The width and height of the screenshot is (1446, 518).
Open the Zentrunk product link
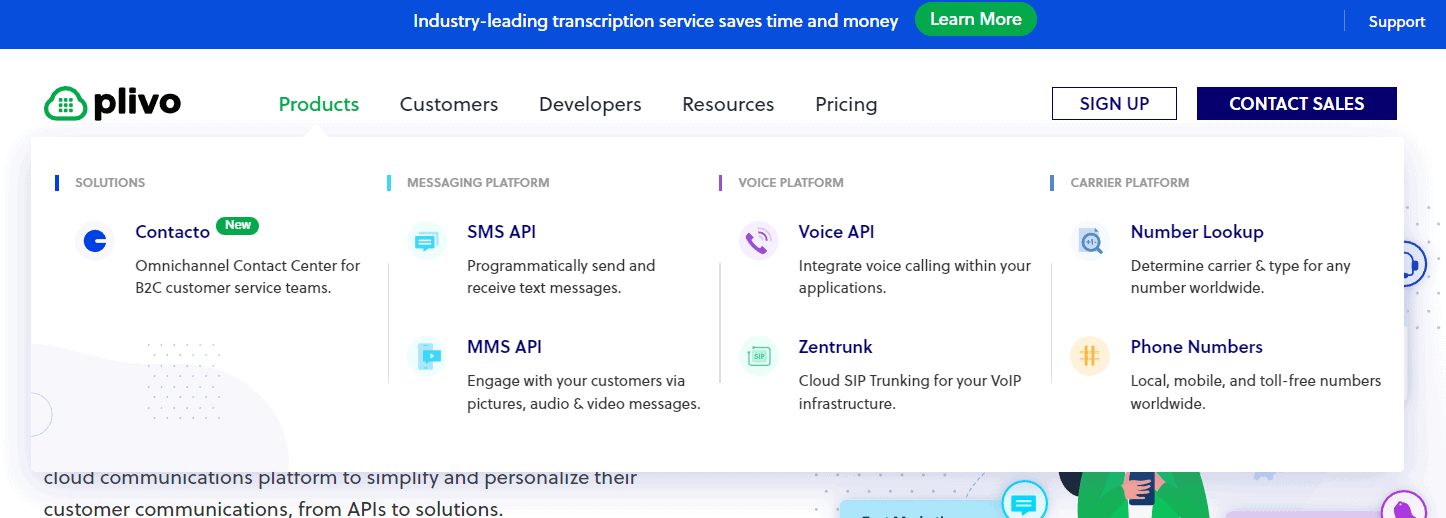coord(835,347)
